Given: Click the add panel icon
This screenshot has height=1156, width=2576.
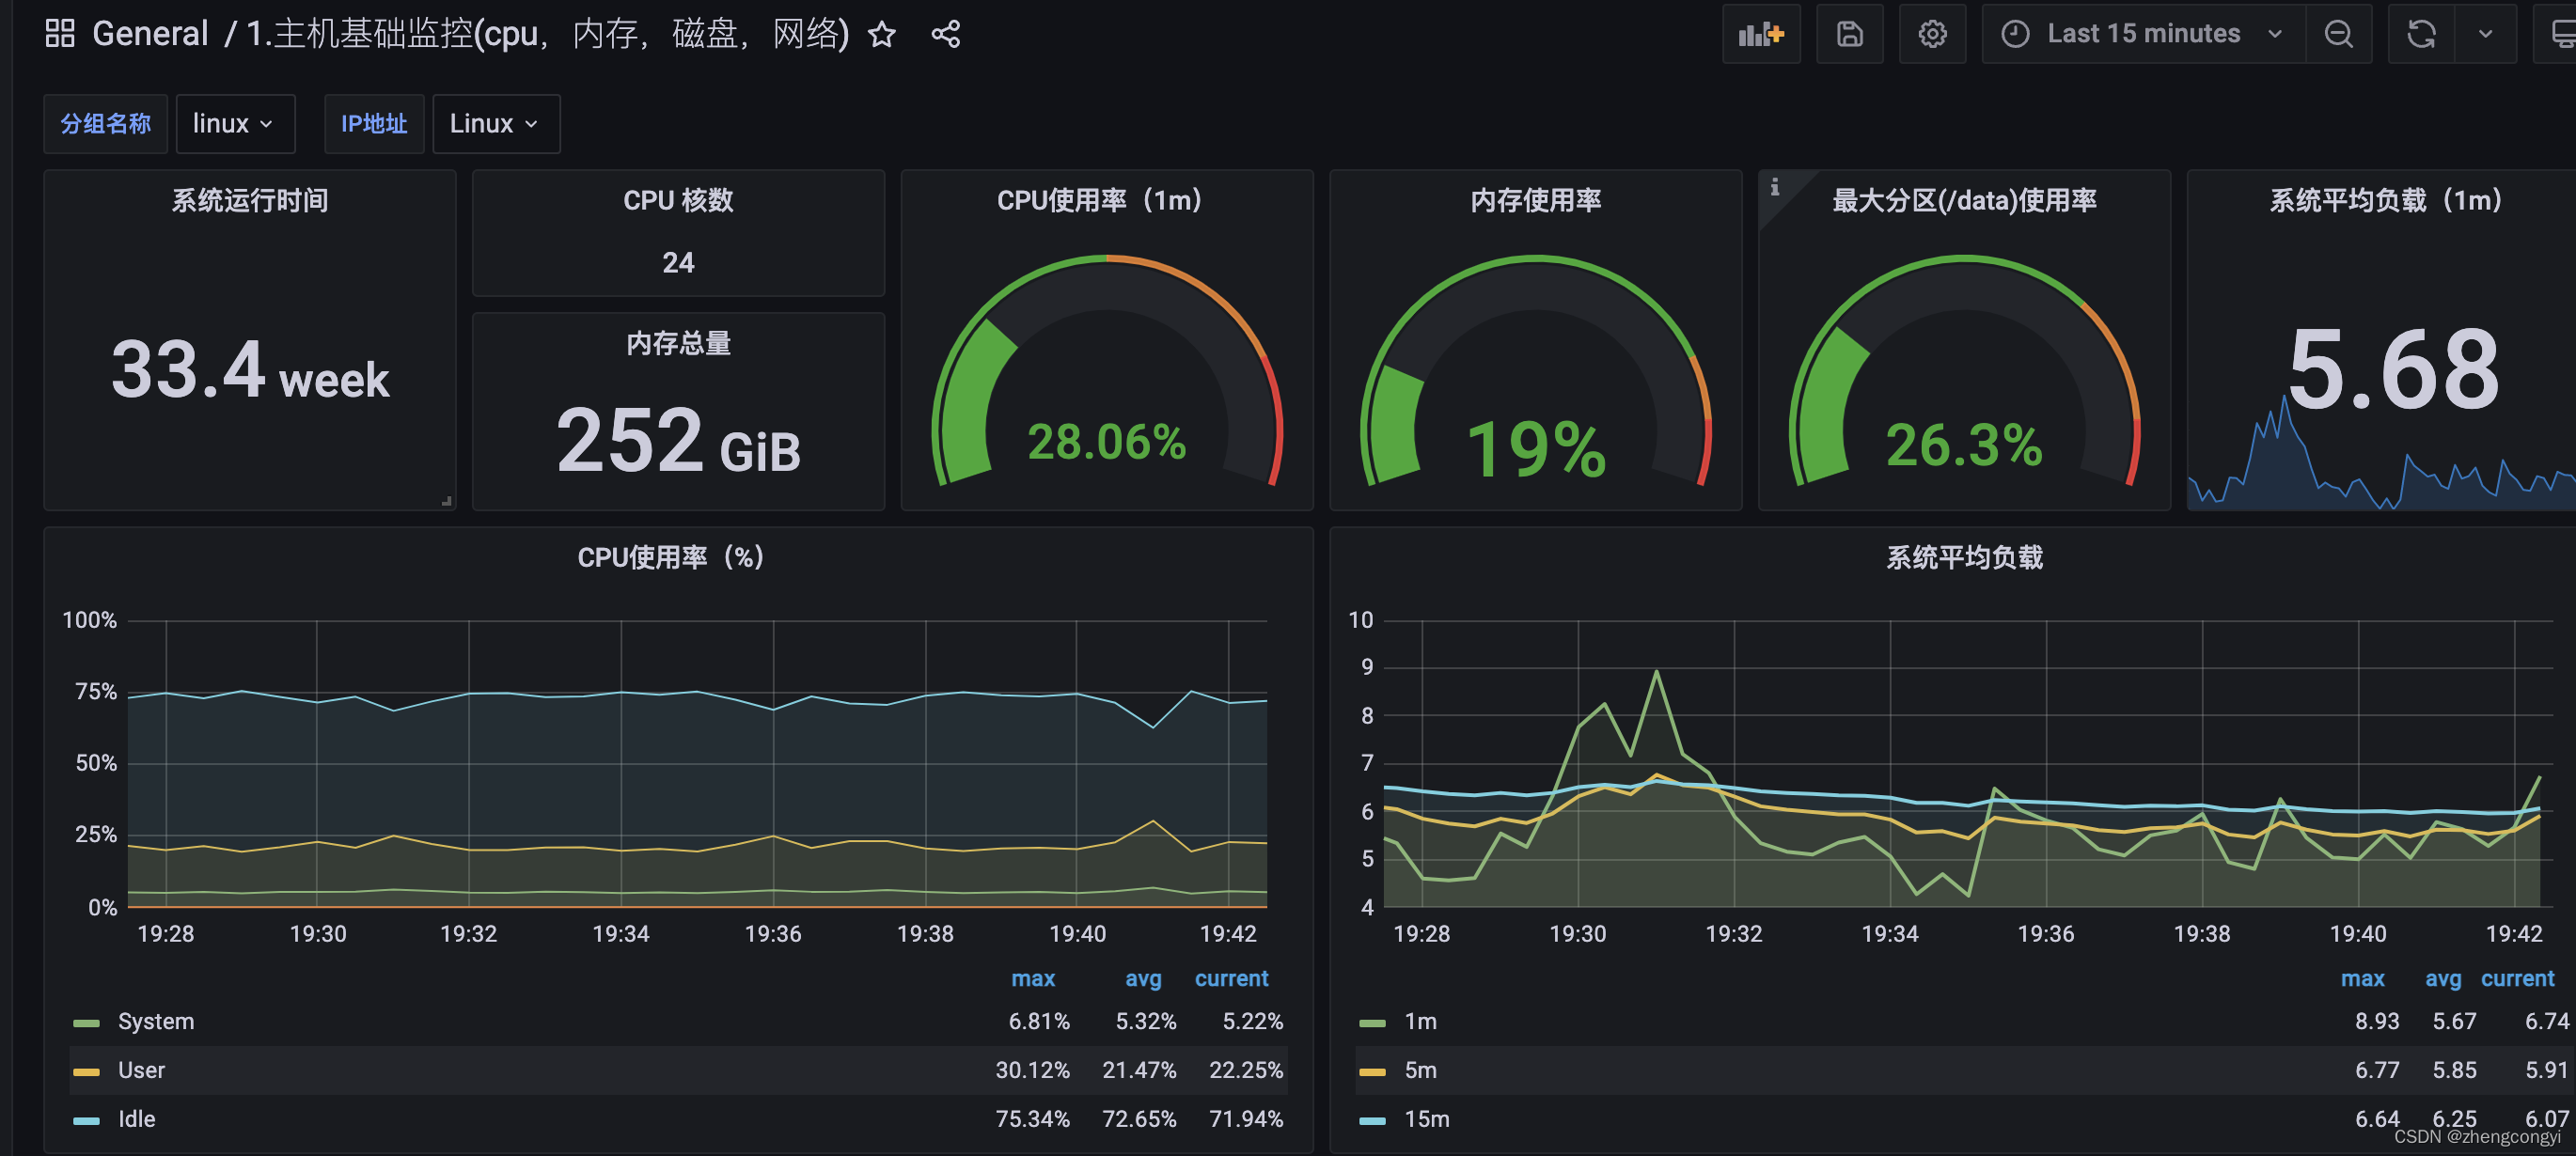Looking at the screenshot, I should (x=1761, y=34).
